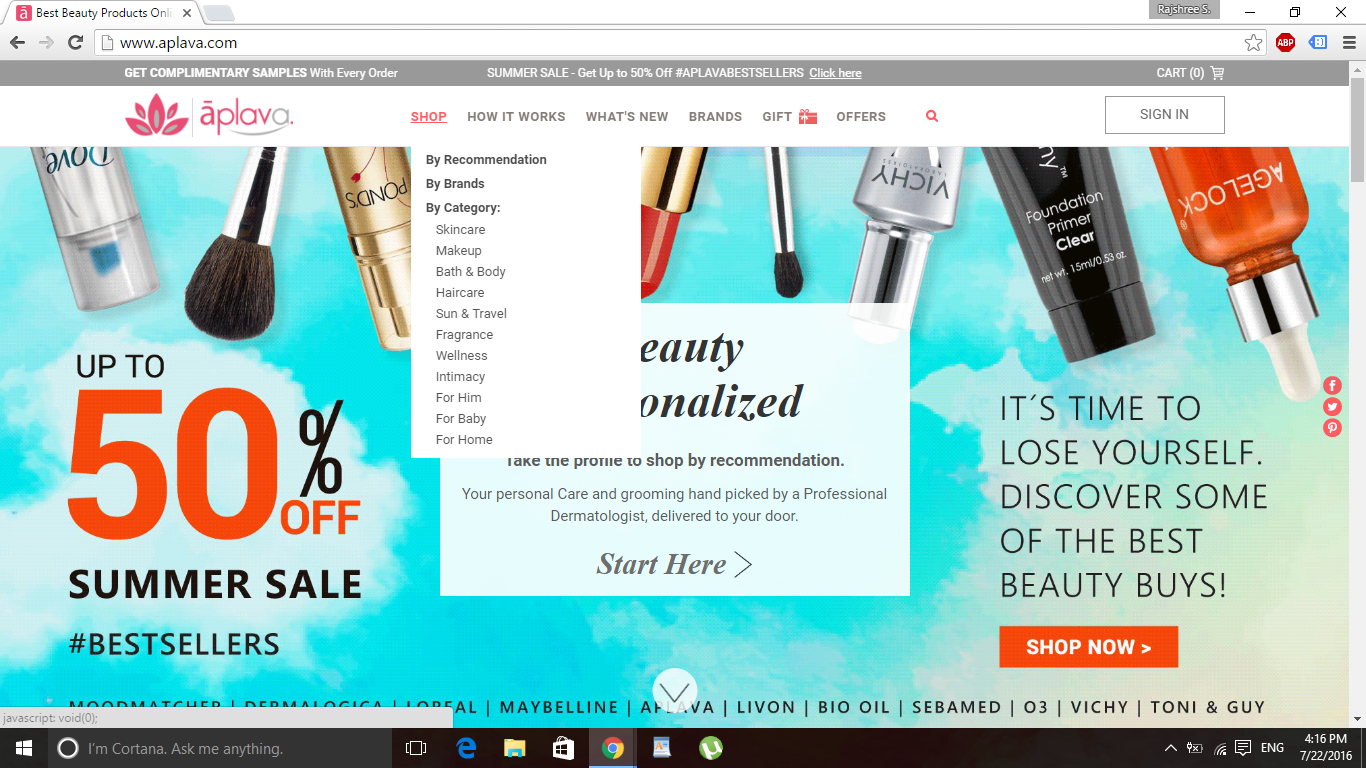Click the browser address bar
This screenshot has width=1366, height=768.
pos(670,43)
